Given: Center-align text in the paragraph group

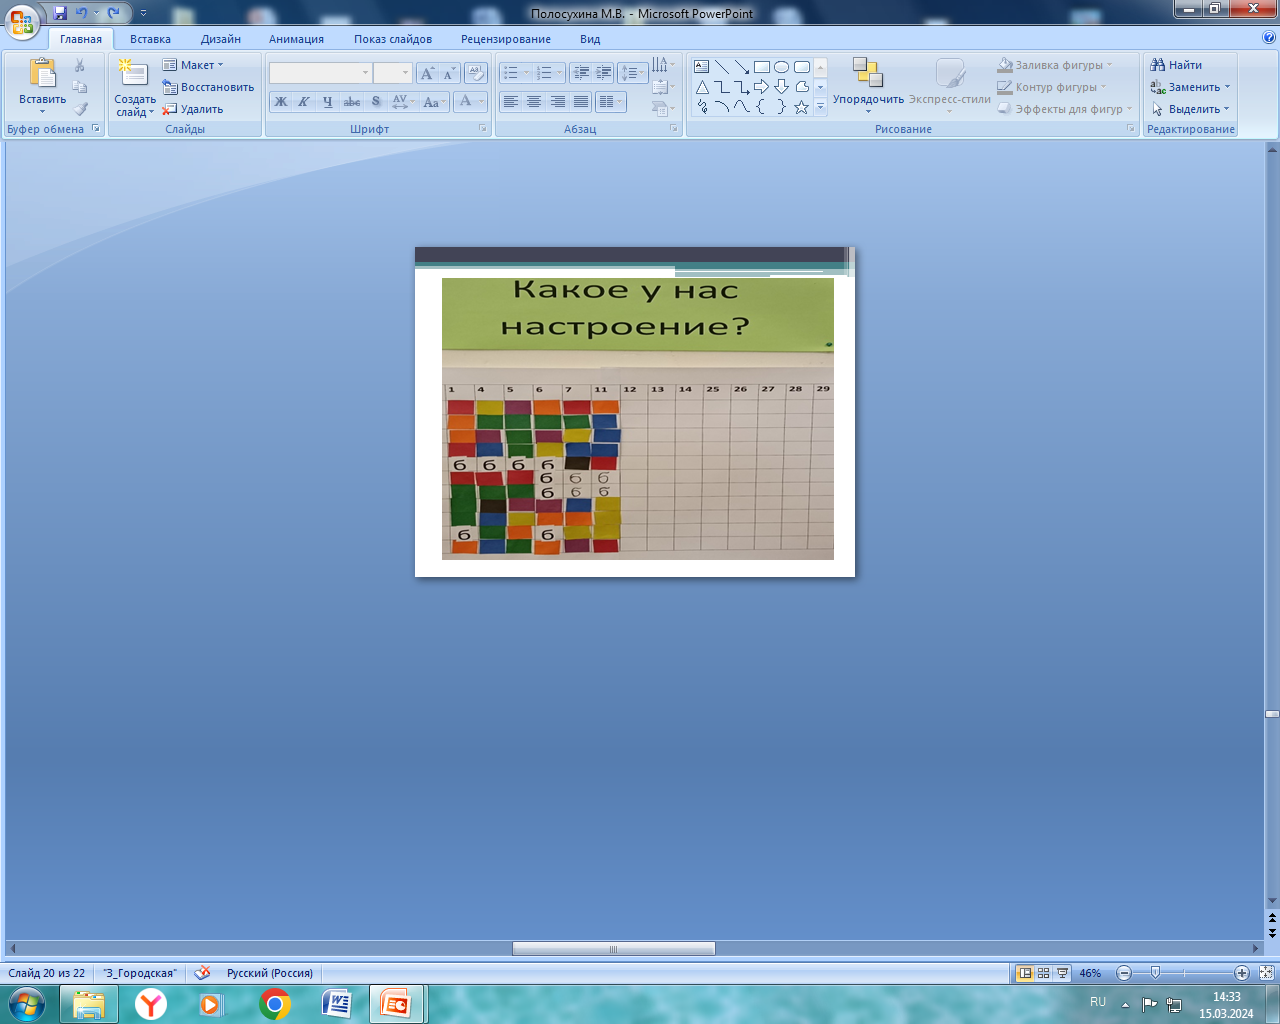Looking at the screenshot, I should (x=534, y=102).
